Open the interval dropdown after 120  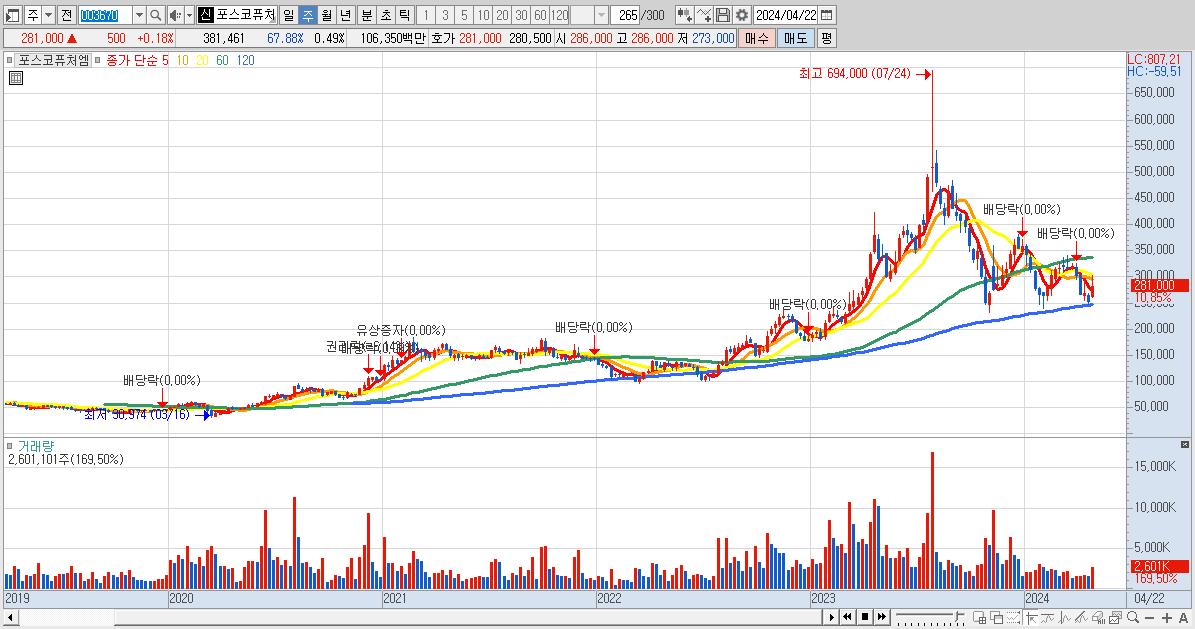tap(601, 15)
